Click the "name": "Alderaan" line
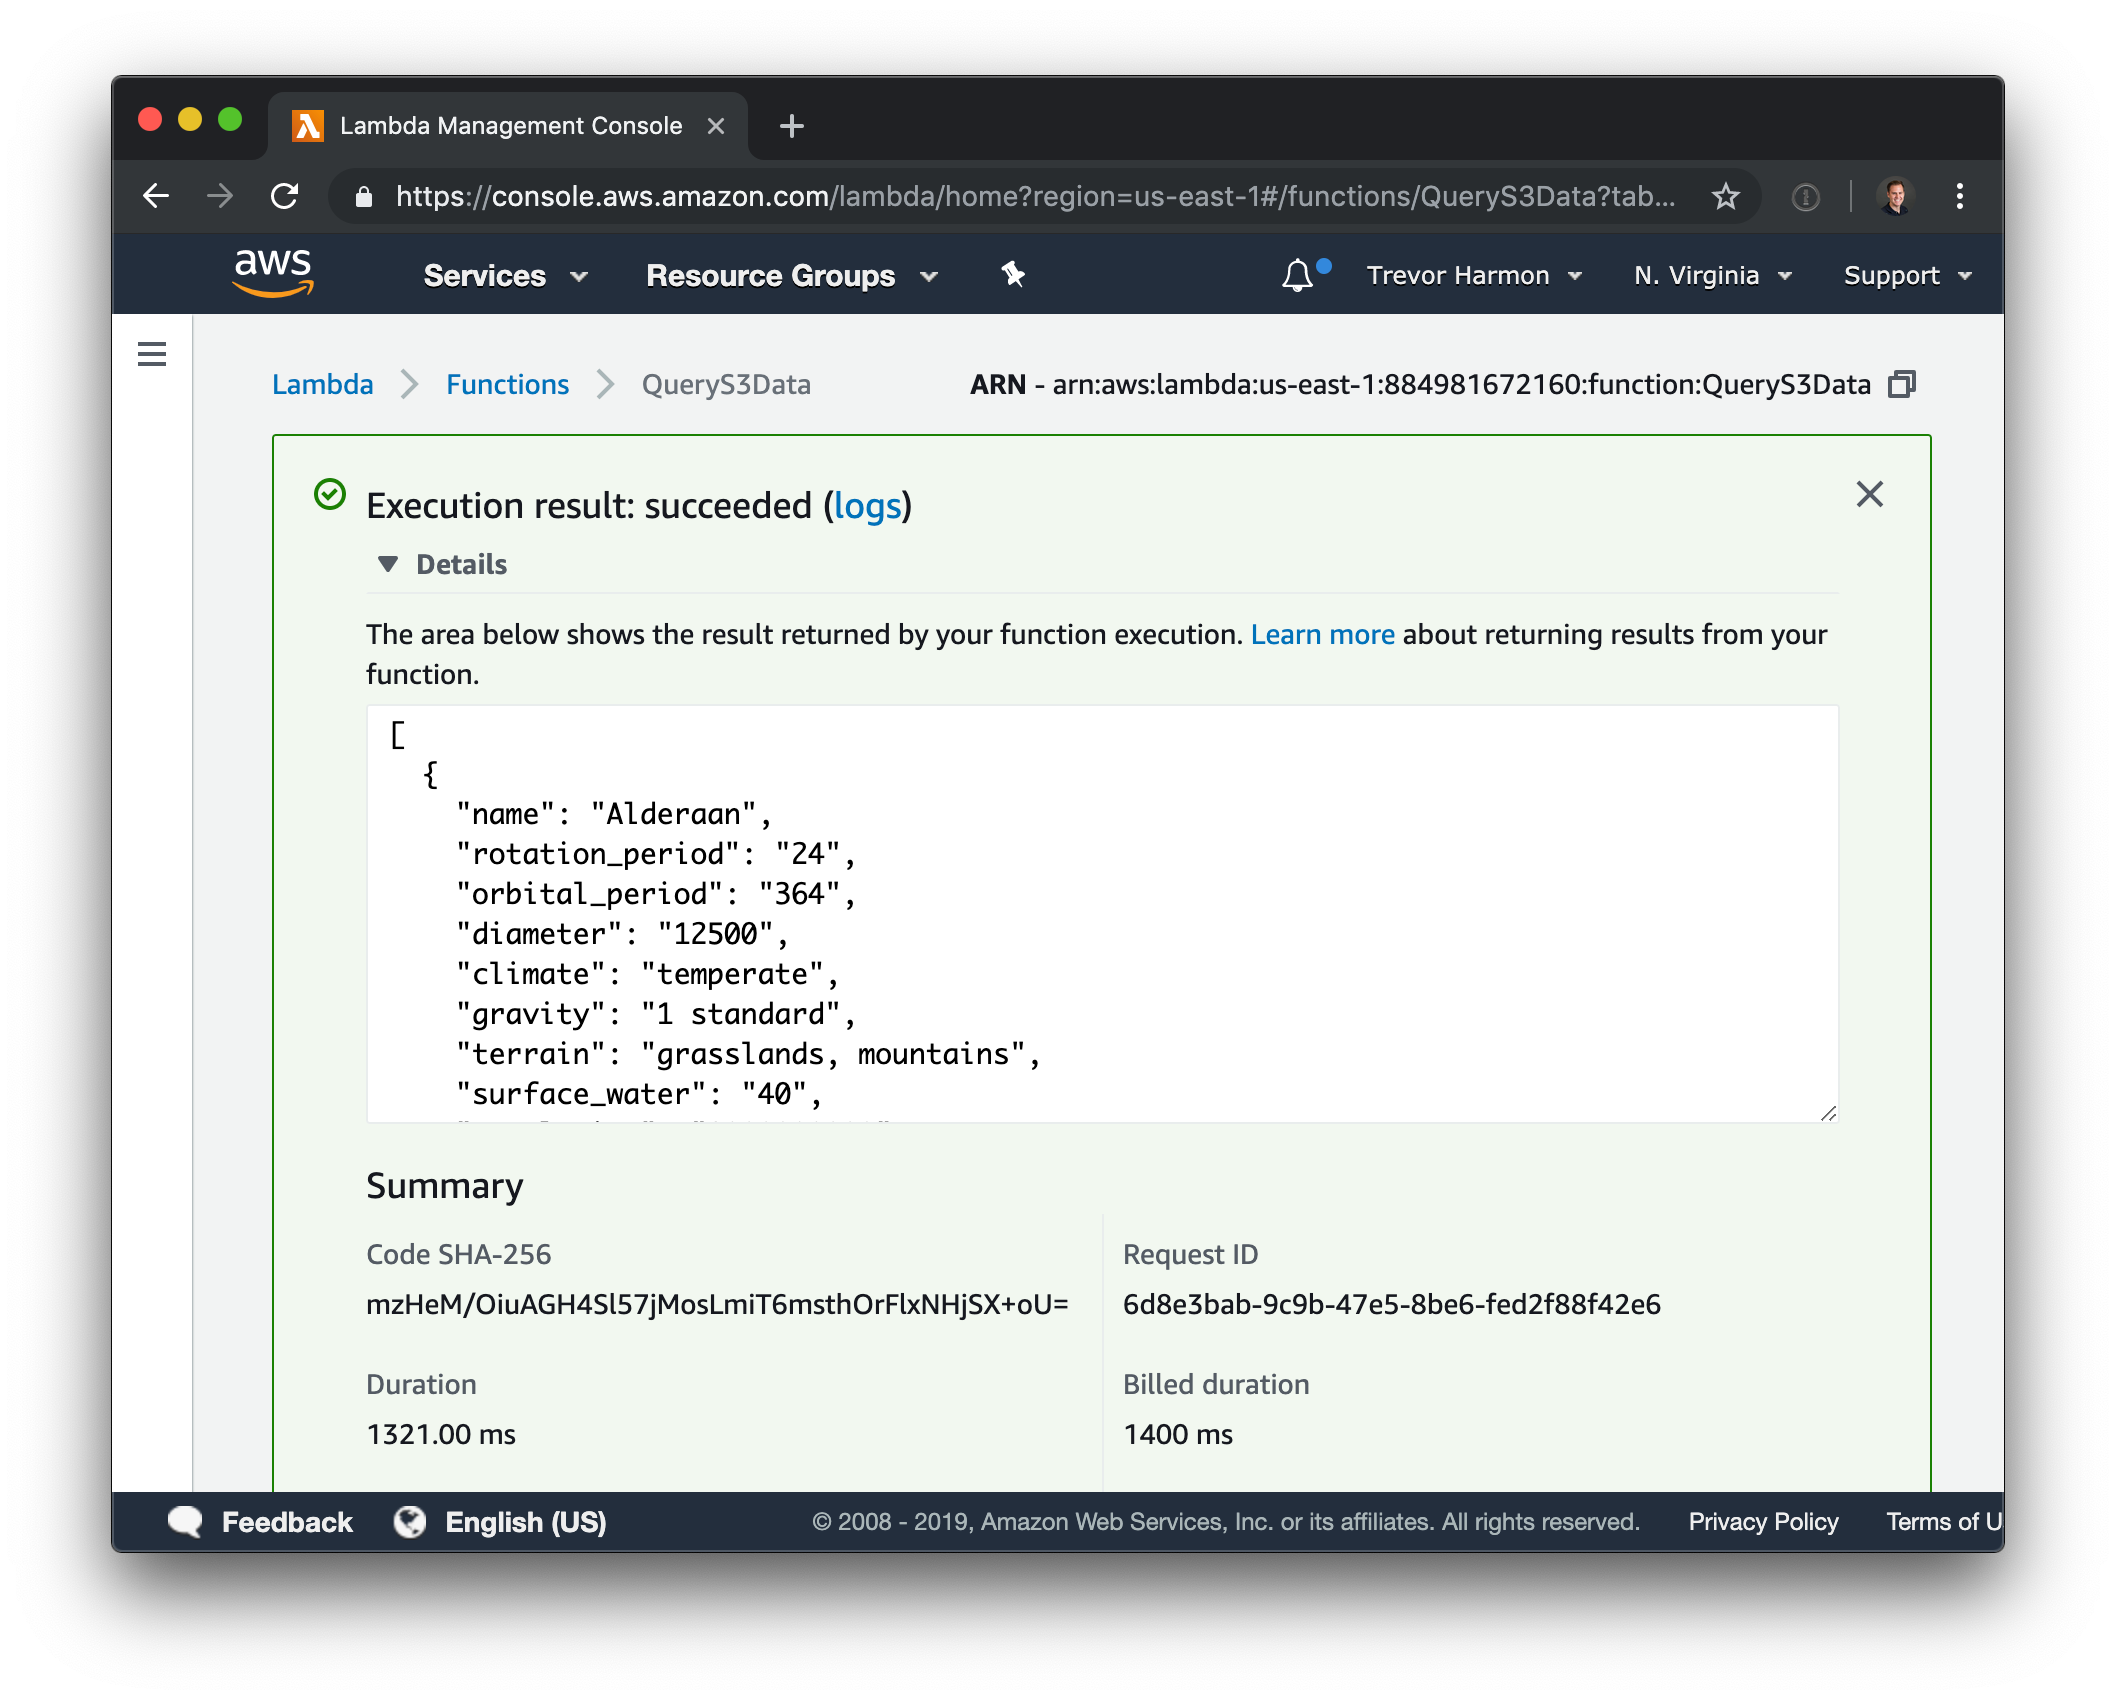 point(614,814)
